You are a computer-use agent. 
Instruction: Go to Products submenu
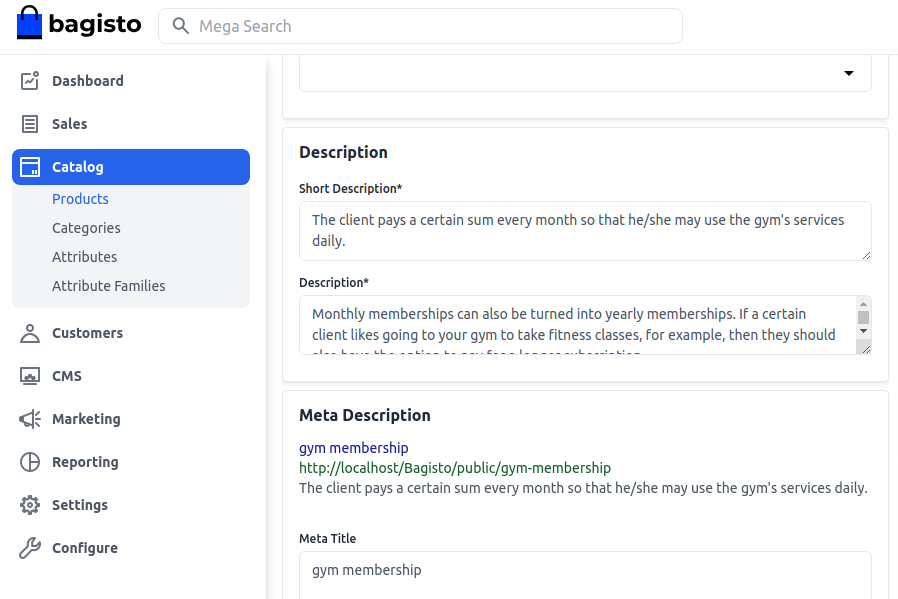pyautogui.click(x=80, y=199)
